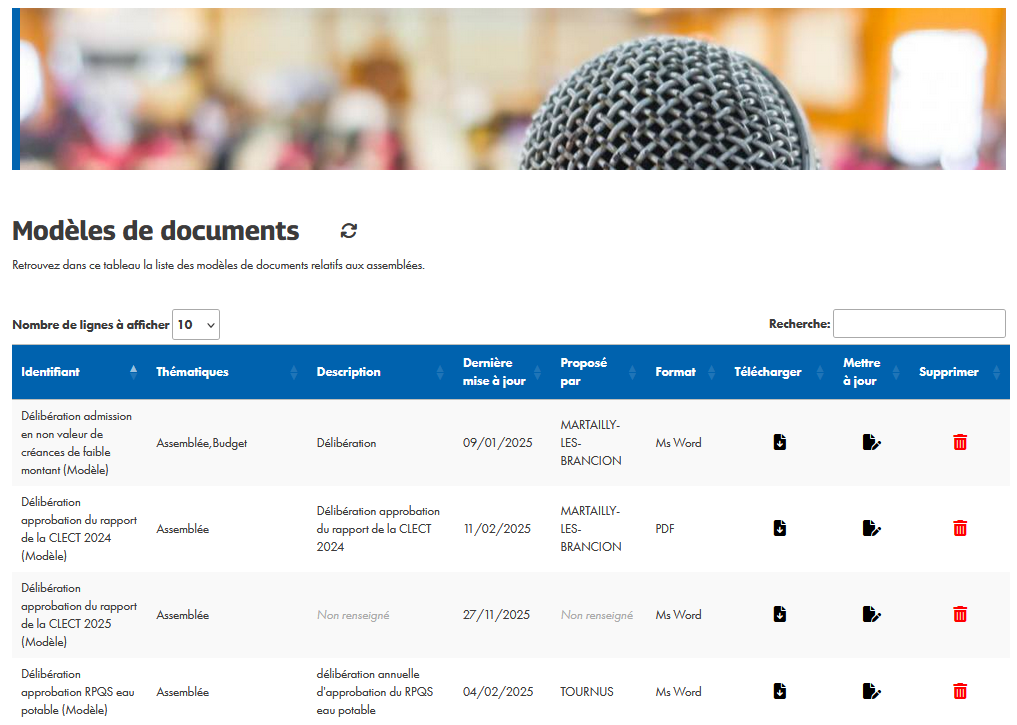Delete the 'admission en non valeur' model
Screen dimensions: 1017x725
[x=960, y=442]
